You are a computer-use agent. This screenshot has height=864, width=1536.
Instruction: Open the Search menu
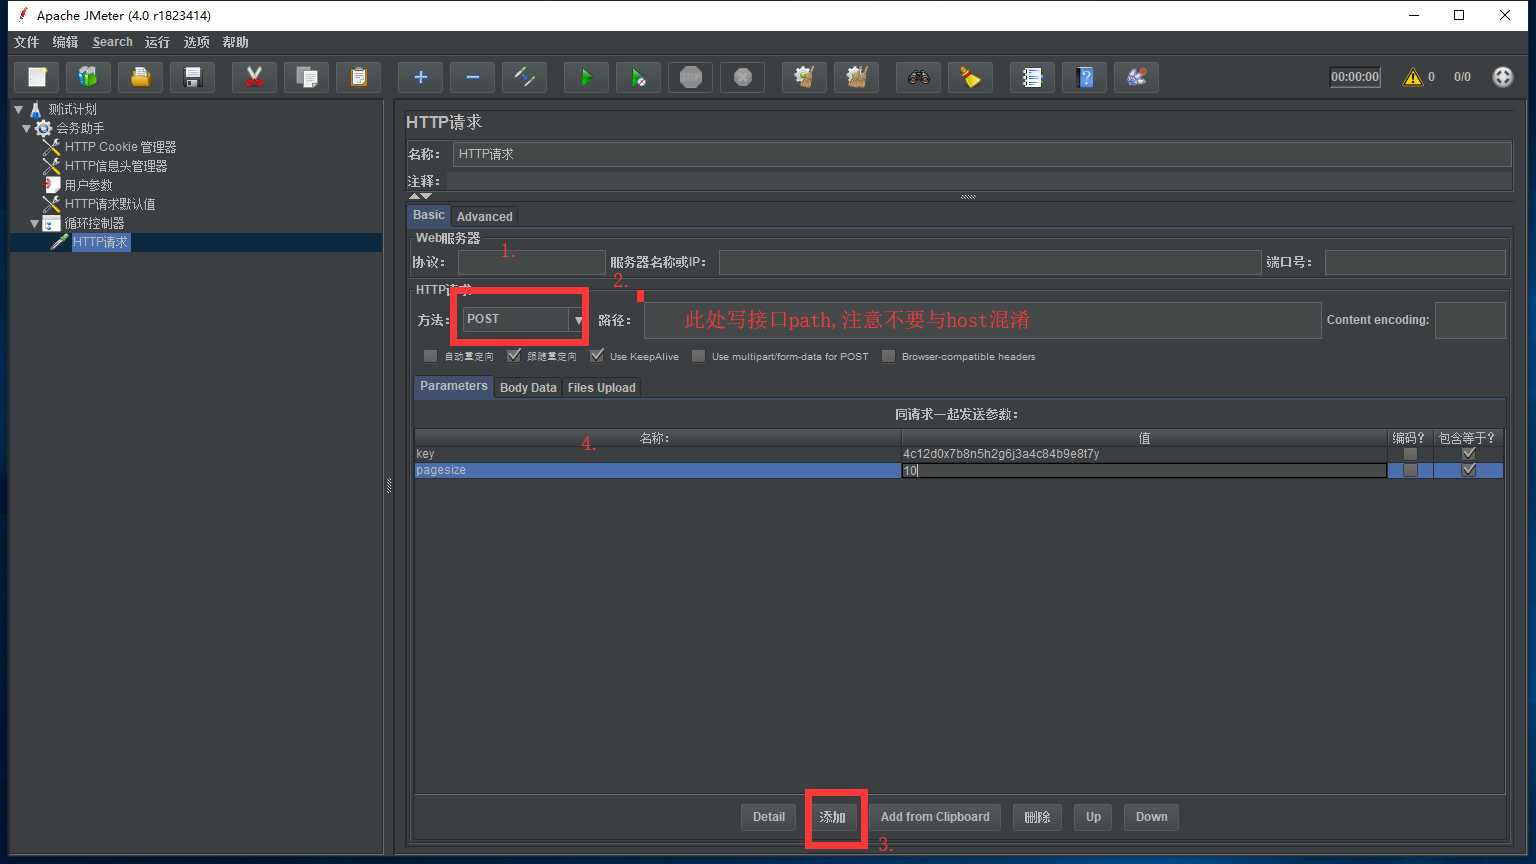(112, 42)
